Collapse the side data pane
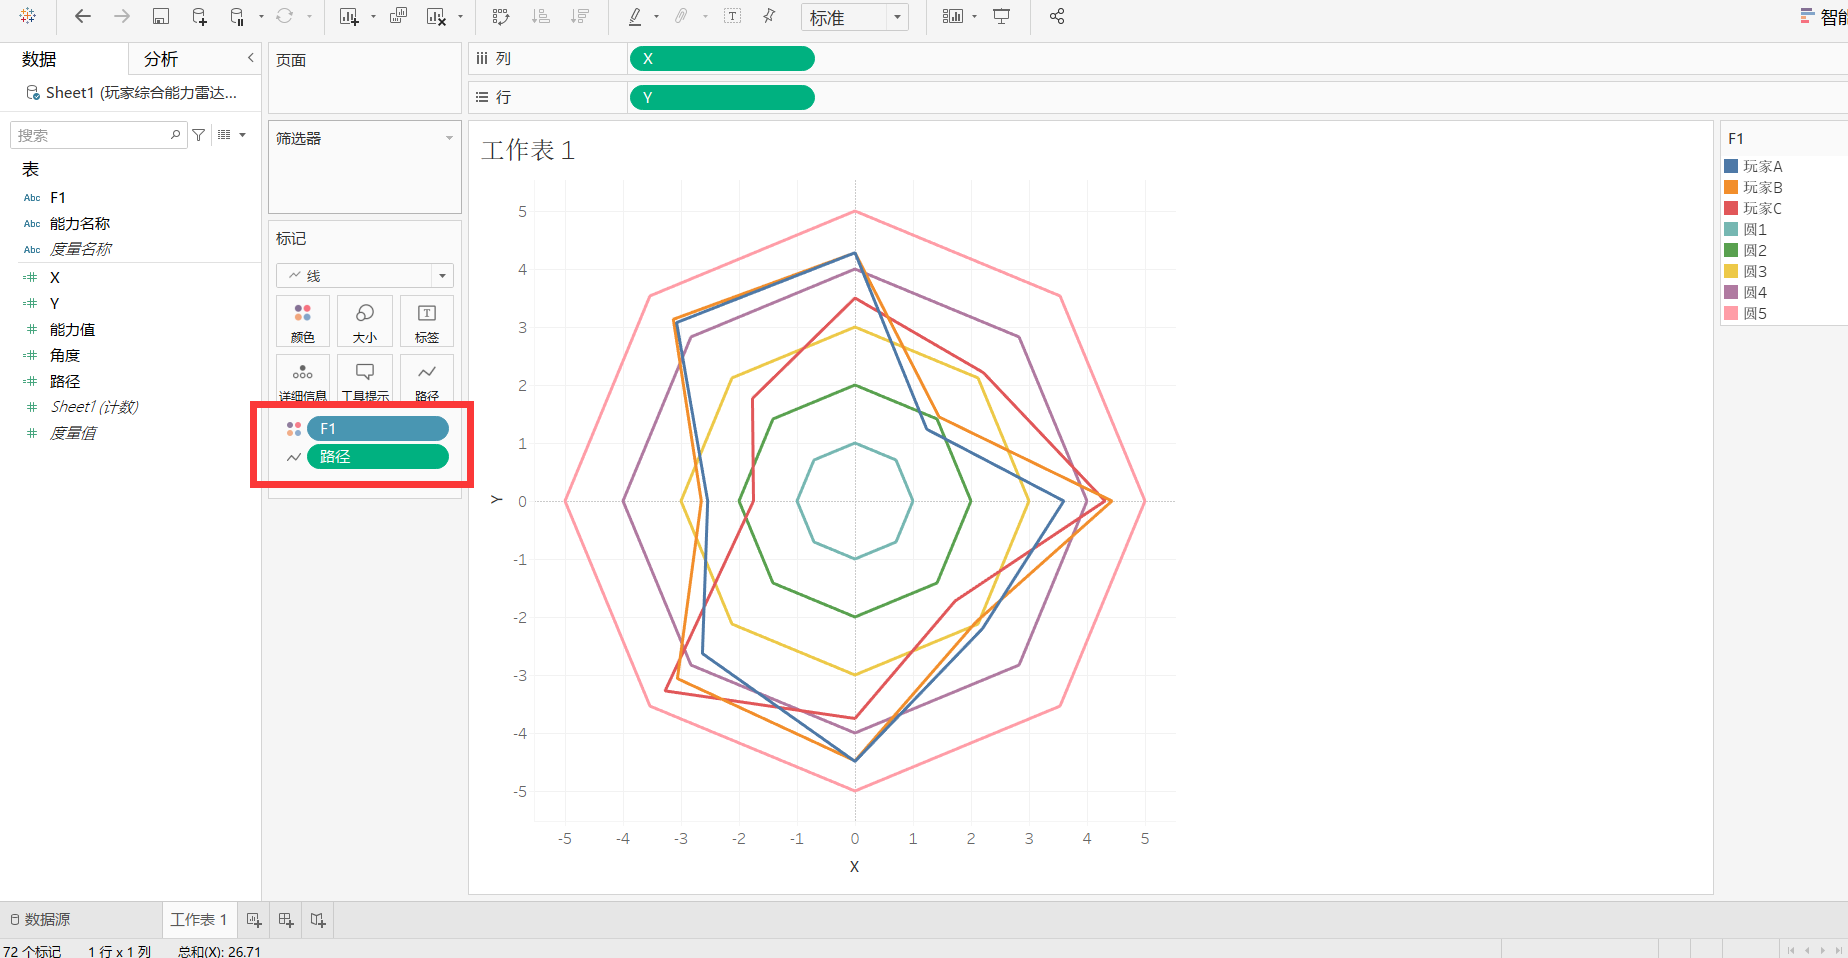The image size is (1848, 958). click(x=251, y=58)
